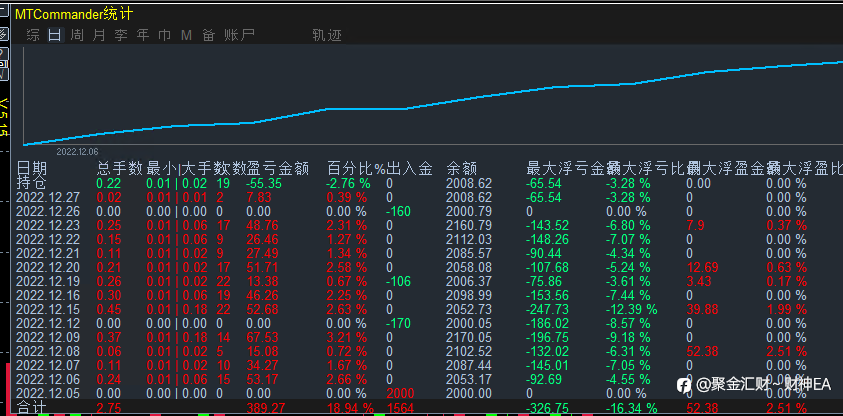Click 52.38 floating profit in 2022.12.08 row
The height and width of the screenshot is (416, 843).
(703, 351)
